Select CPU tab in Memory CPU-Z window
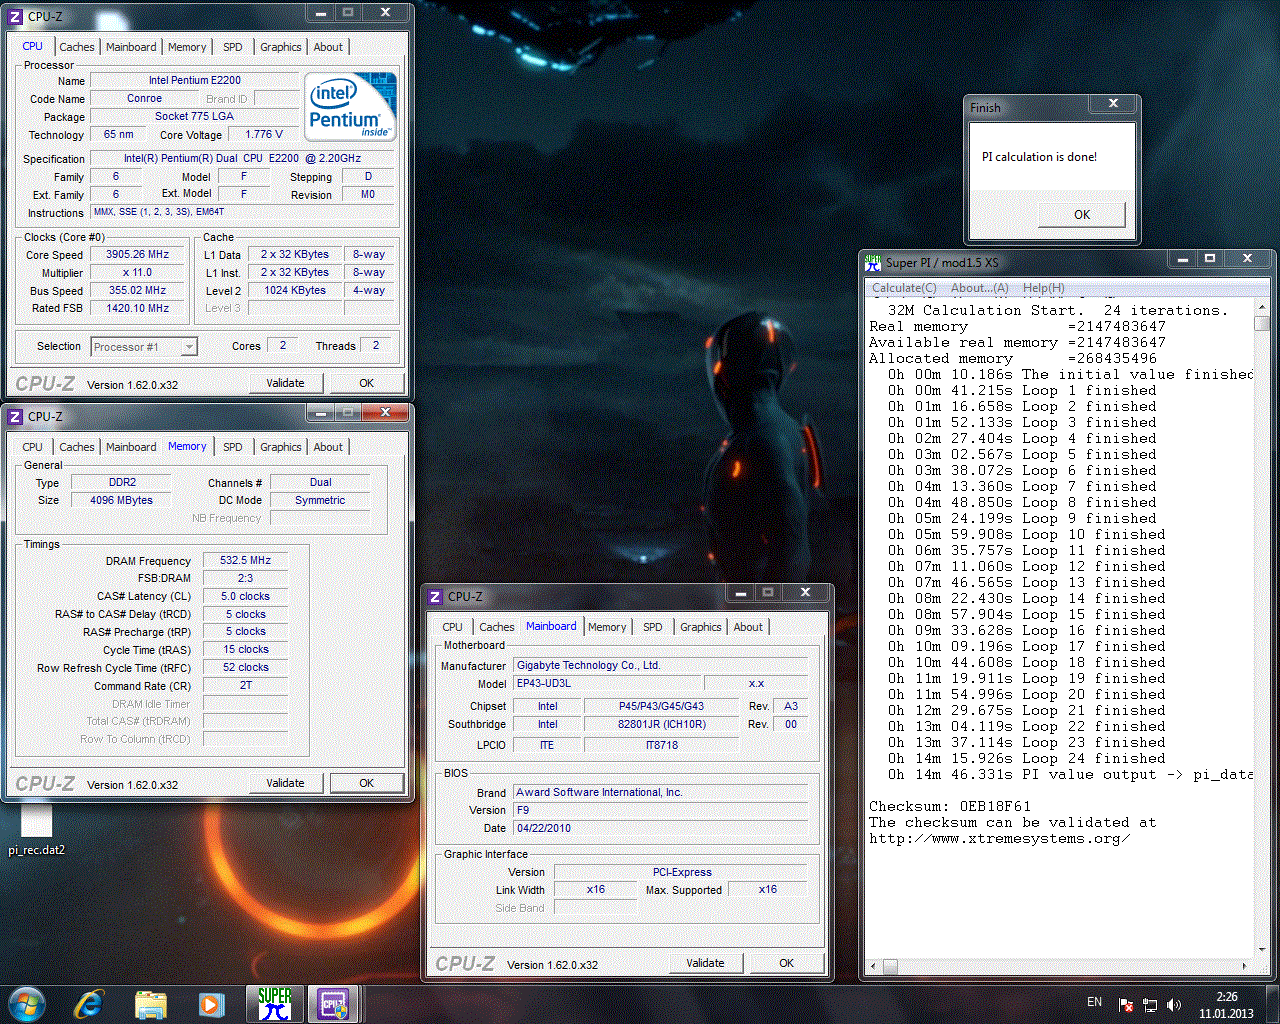Image resolution: width=1280 pixels, height=1024 pixels. [33, 447]
